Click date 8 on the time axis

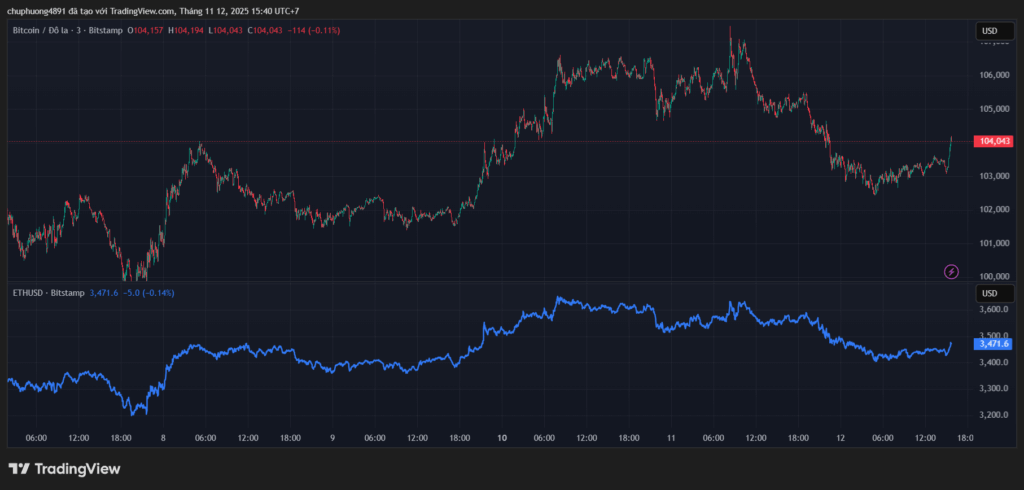click(x=163, y=438)
